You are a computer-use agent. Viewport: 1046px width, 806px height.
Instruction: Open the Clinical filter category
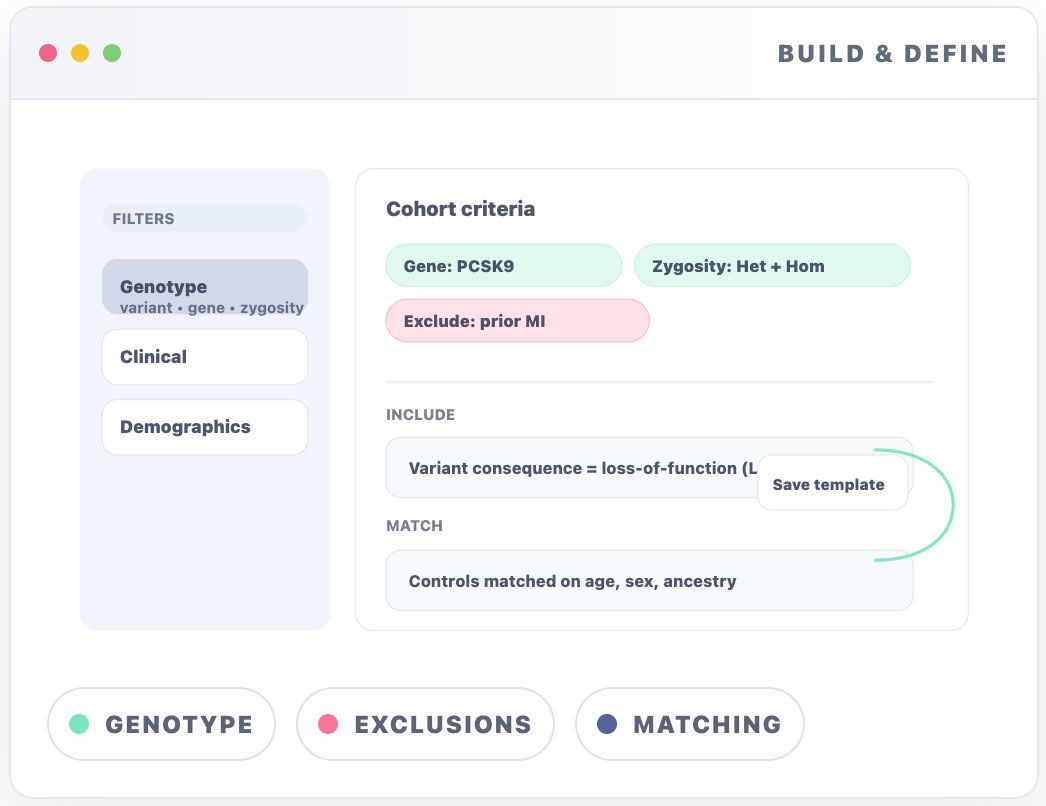coord(204,357)
